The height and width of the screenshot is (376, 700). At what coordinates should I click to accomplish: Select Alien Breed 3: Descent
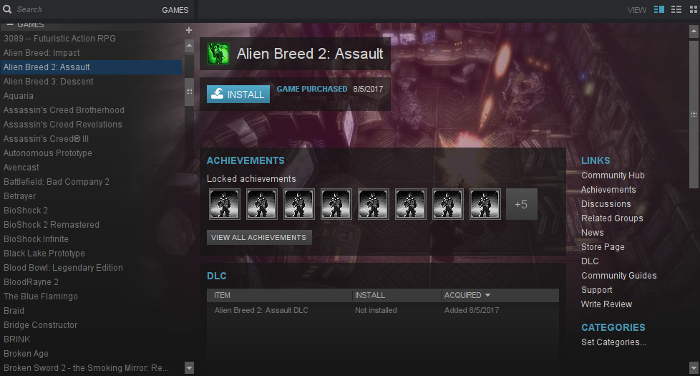[92, 81]
